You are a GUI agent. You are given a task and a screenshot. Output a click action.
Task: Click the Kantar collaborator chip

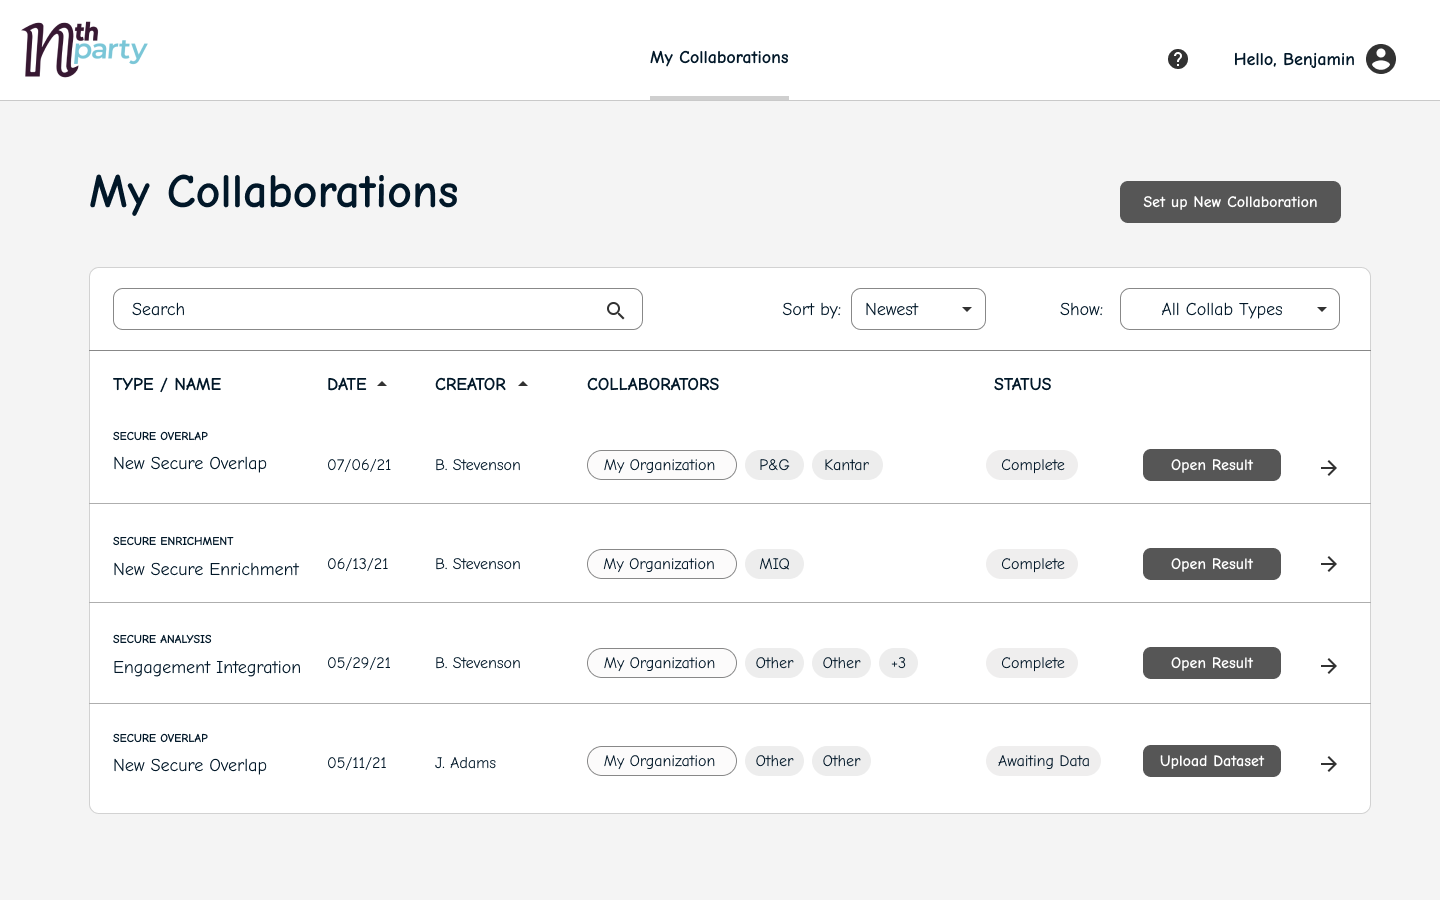[846, 465]
